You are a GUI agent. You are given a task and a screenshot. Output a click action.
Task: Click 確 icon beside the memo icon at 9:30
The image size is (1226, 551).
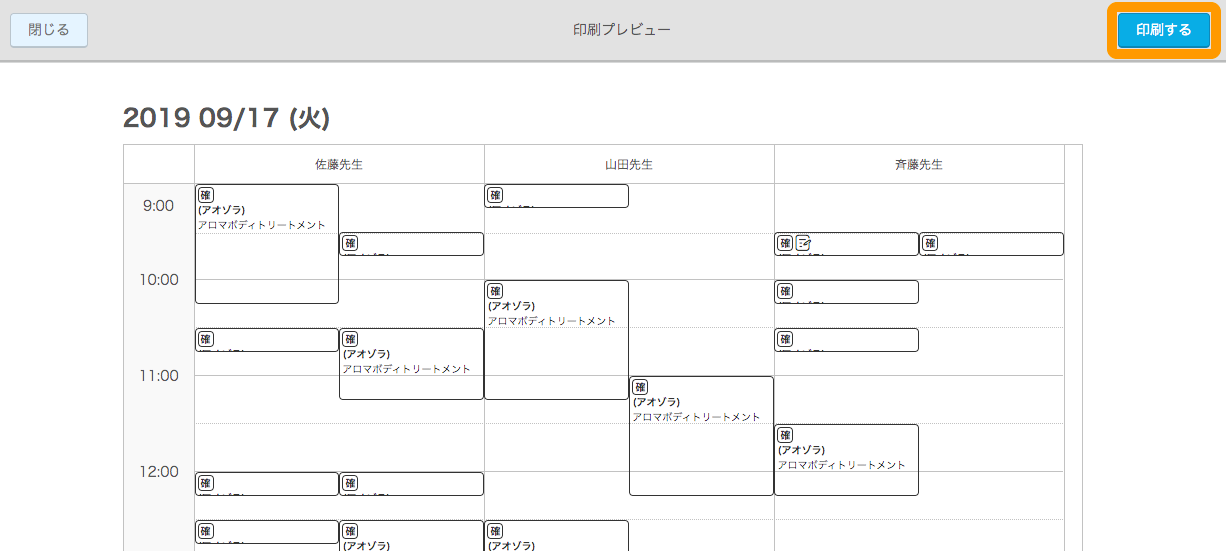coord(785,243)
